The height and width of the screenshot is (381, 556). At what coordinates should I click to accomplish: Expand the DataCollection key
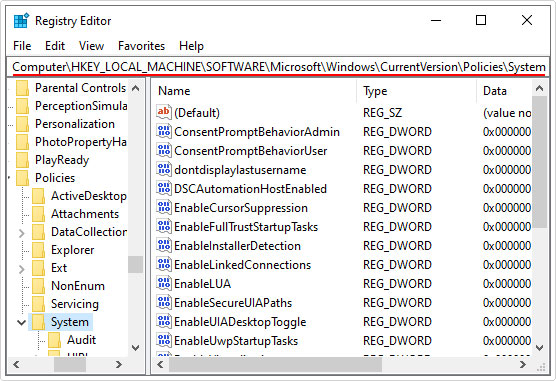(22, 233)
